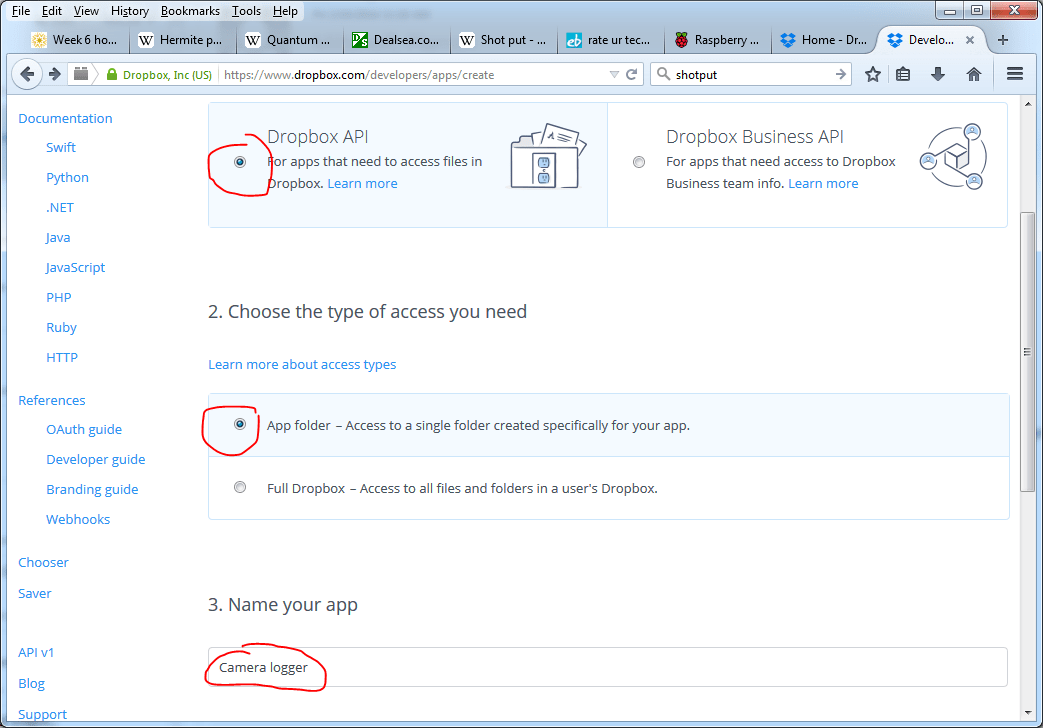Screen dimensions: 1043x728
Task: Open the Ruby documentation link
Action: pos(61,327)
